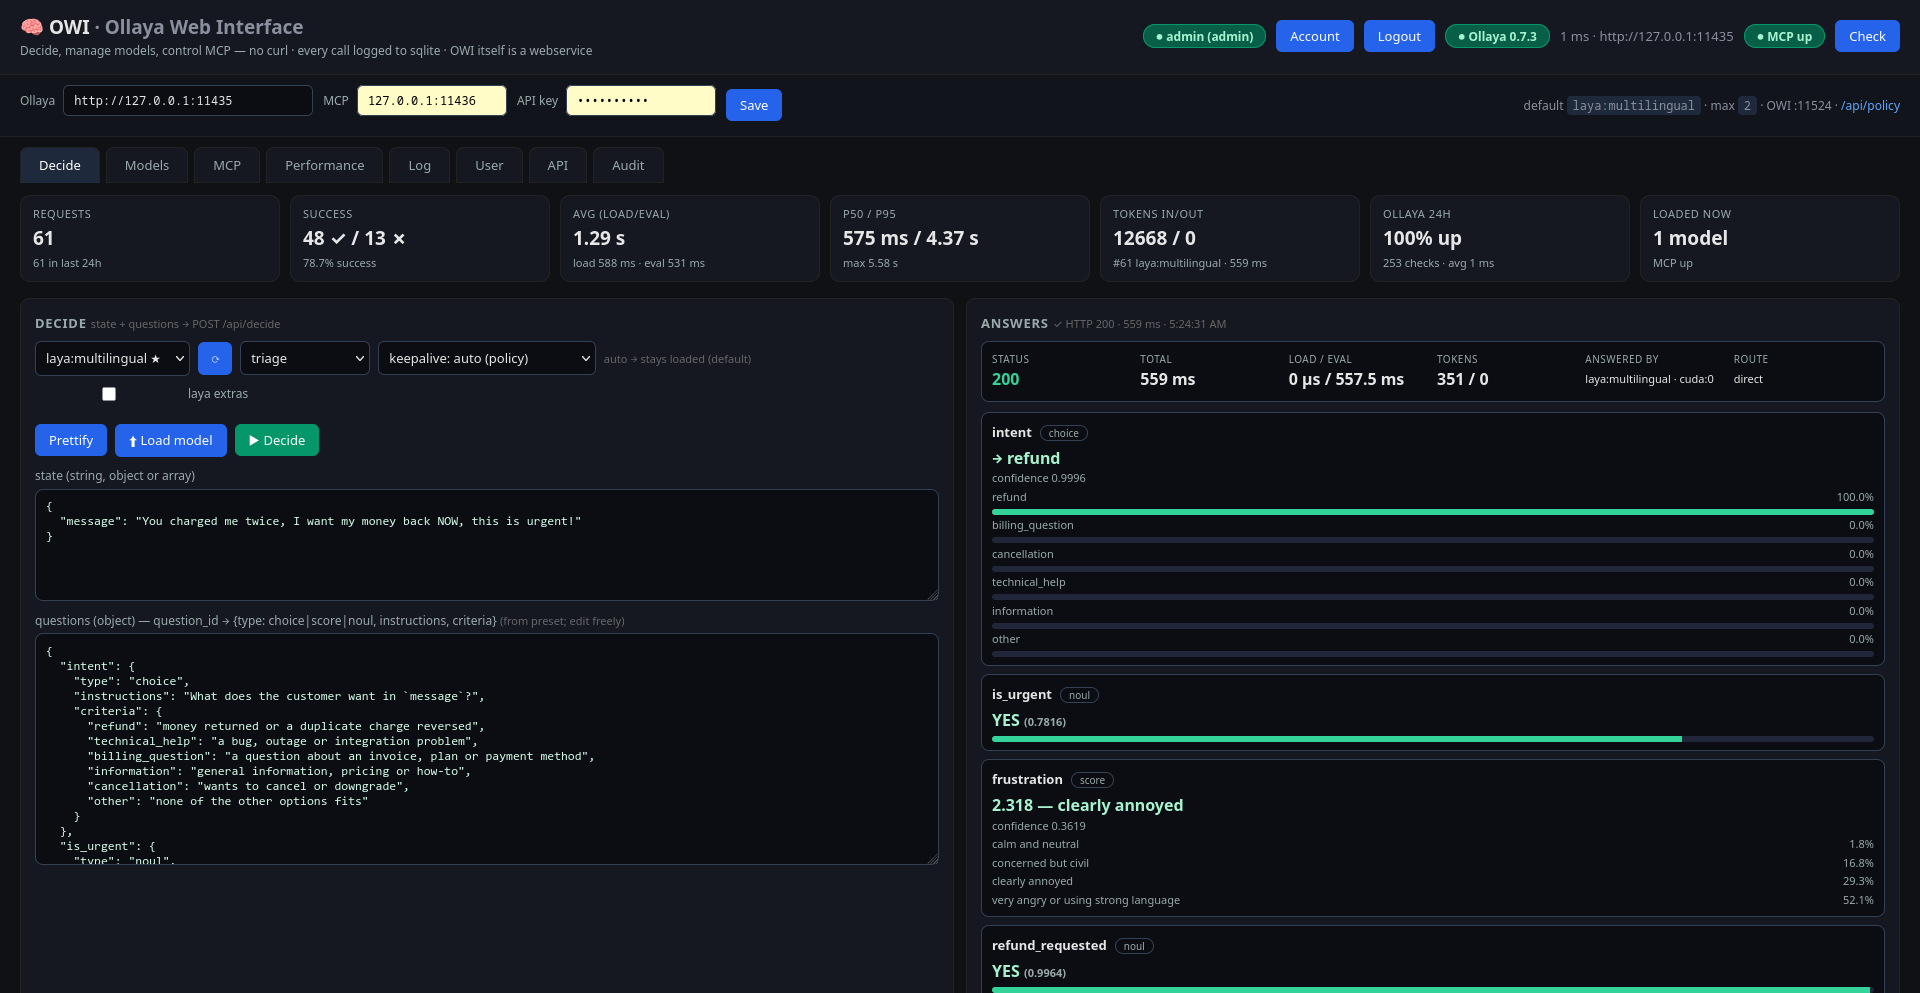Click the P50 / P95 stat card

coord(960,238)
